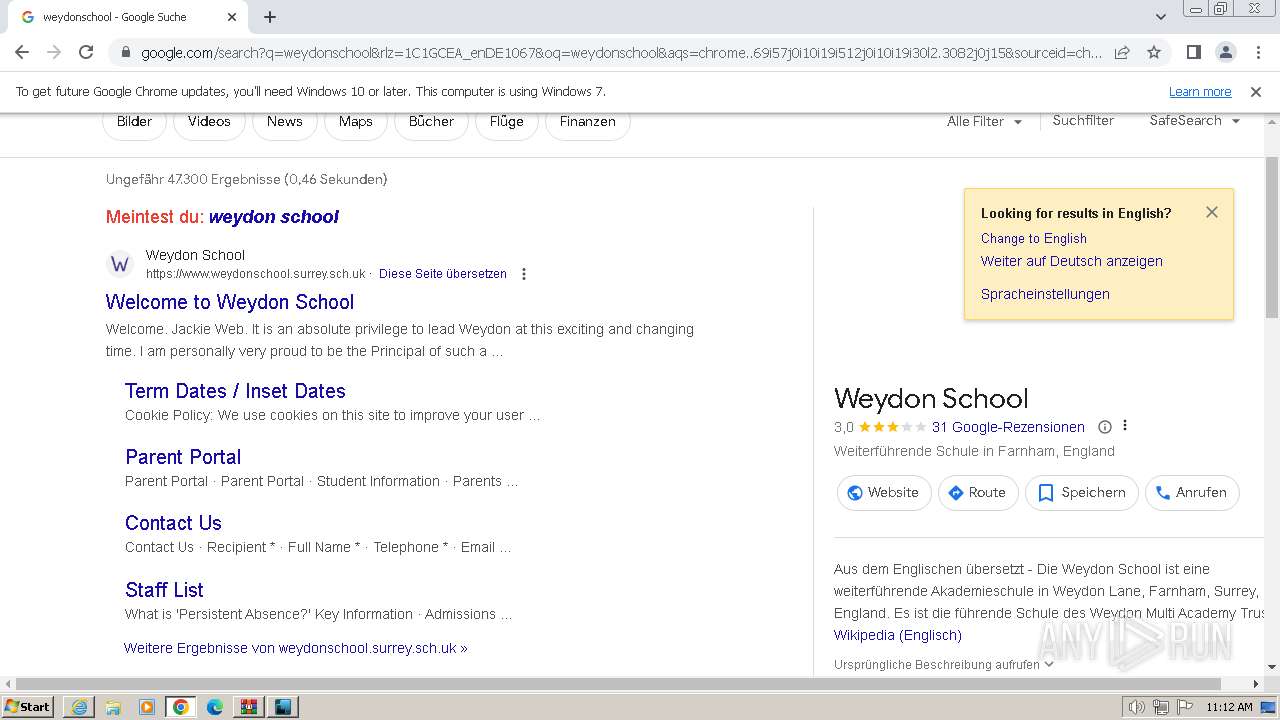Viewport: 1280px width, 720px height.
Task: Click suggested spelling weydon school
Action: (273, 217)
